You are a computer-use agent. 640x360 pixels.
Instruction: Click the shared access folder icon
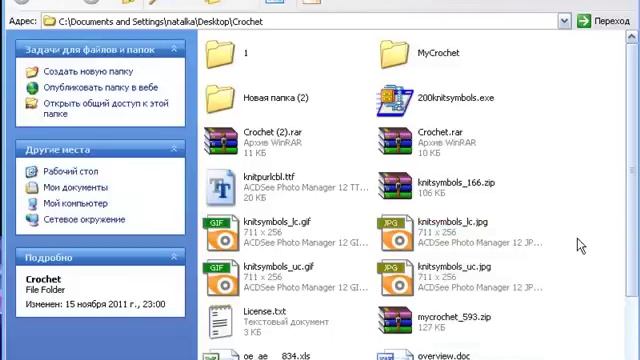[32, 104]
